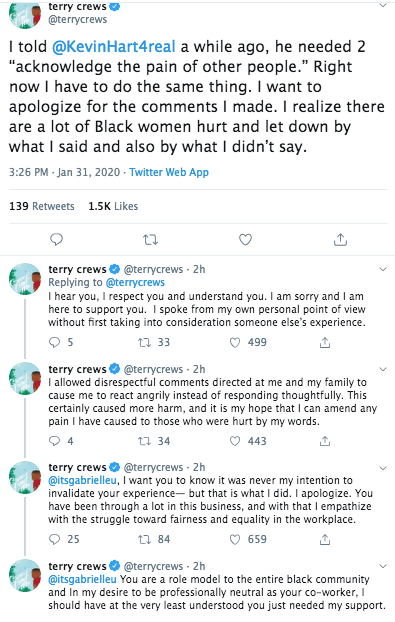This screenshot has width=395, height=622.
Task: Open the first @itsgabrielleu mention
Action: pos(82,480)
